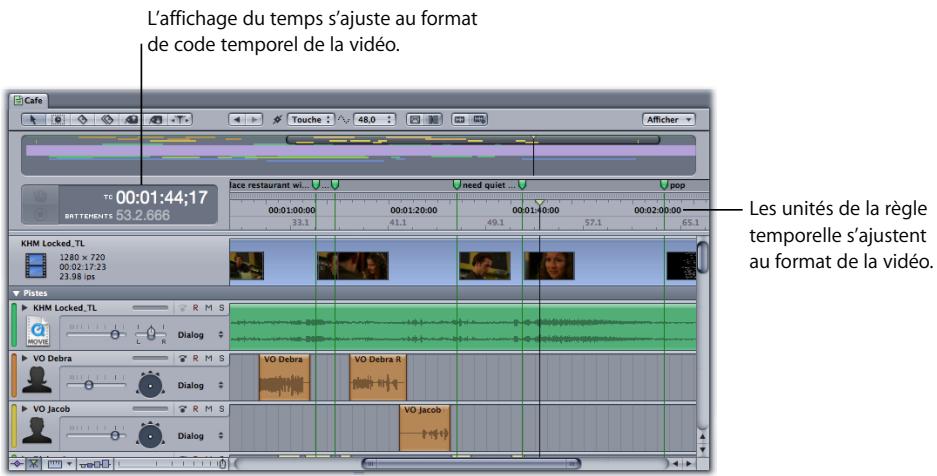
Task: Click first button right of 48,0 popup
Action: click(x=415, y=119)
